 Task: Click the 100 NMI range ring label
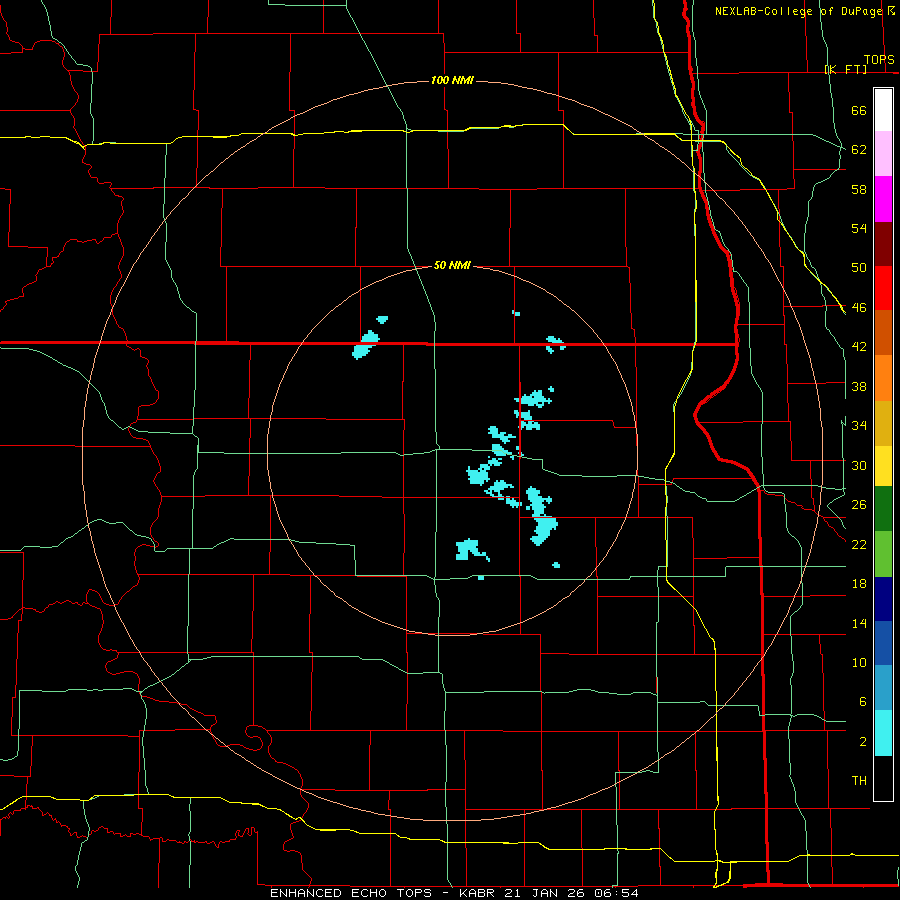tap(452, 80)
